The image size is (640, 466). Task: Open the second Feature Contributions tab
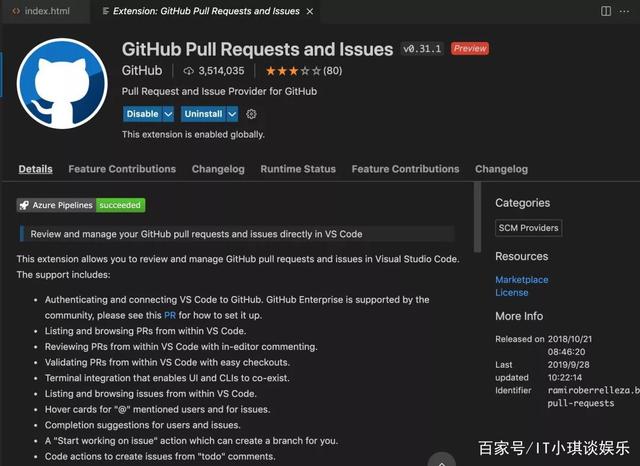coord(405,169)
